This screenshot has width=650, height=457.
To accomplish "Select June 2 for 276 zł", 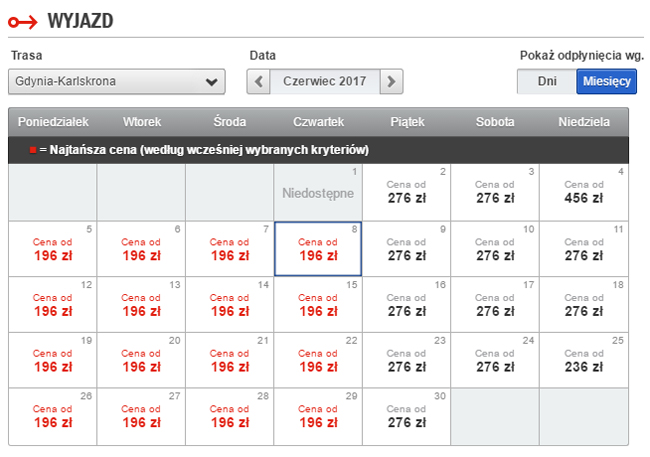I will [x=406, y=192].
